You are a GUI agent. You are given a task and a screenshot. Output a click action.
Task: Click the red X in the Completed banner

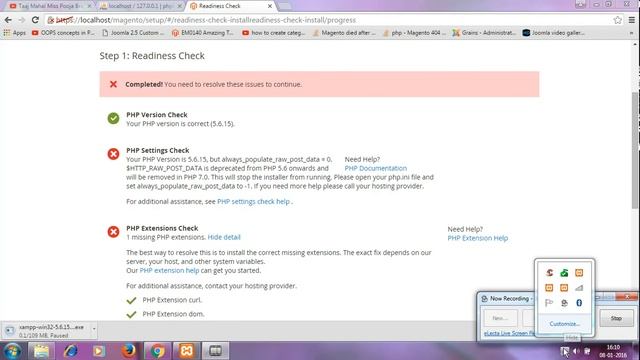click(113, 84)
